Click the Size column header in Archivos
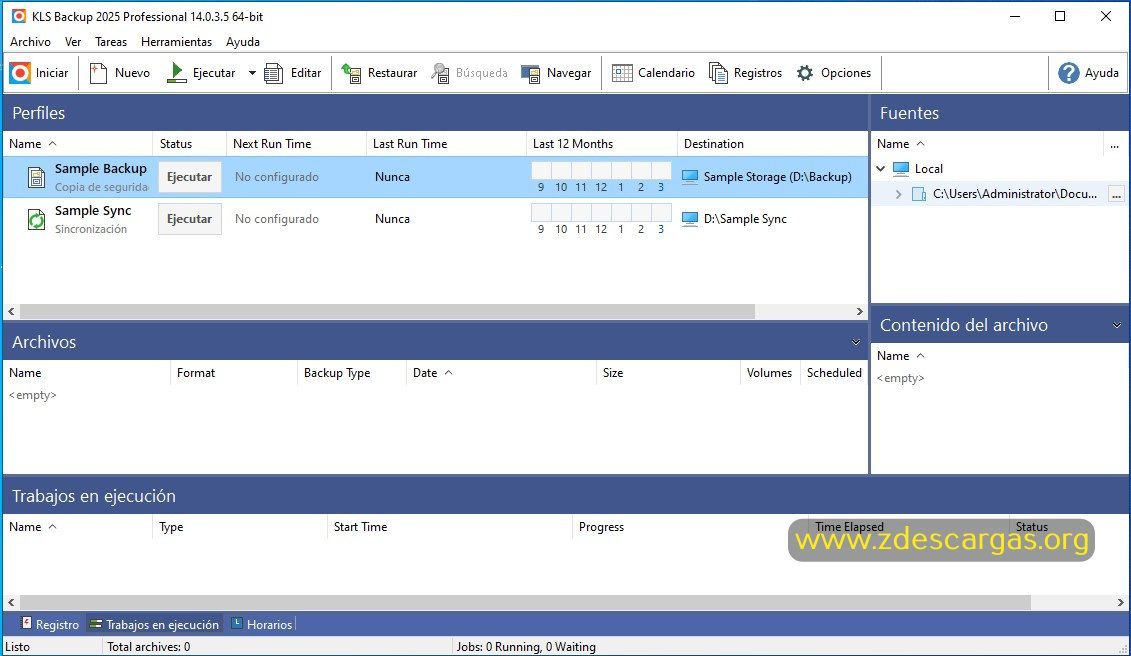Screen dimensions: 1131x656 click(668, 373)
